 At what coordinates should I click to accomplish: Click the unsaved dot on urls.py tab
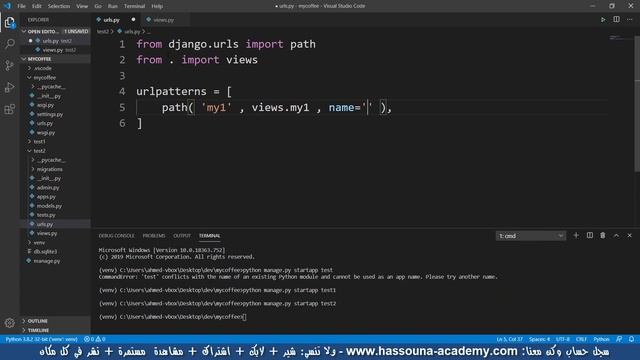133,20
